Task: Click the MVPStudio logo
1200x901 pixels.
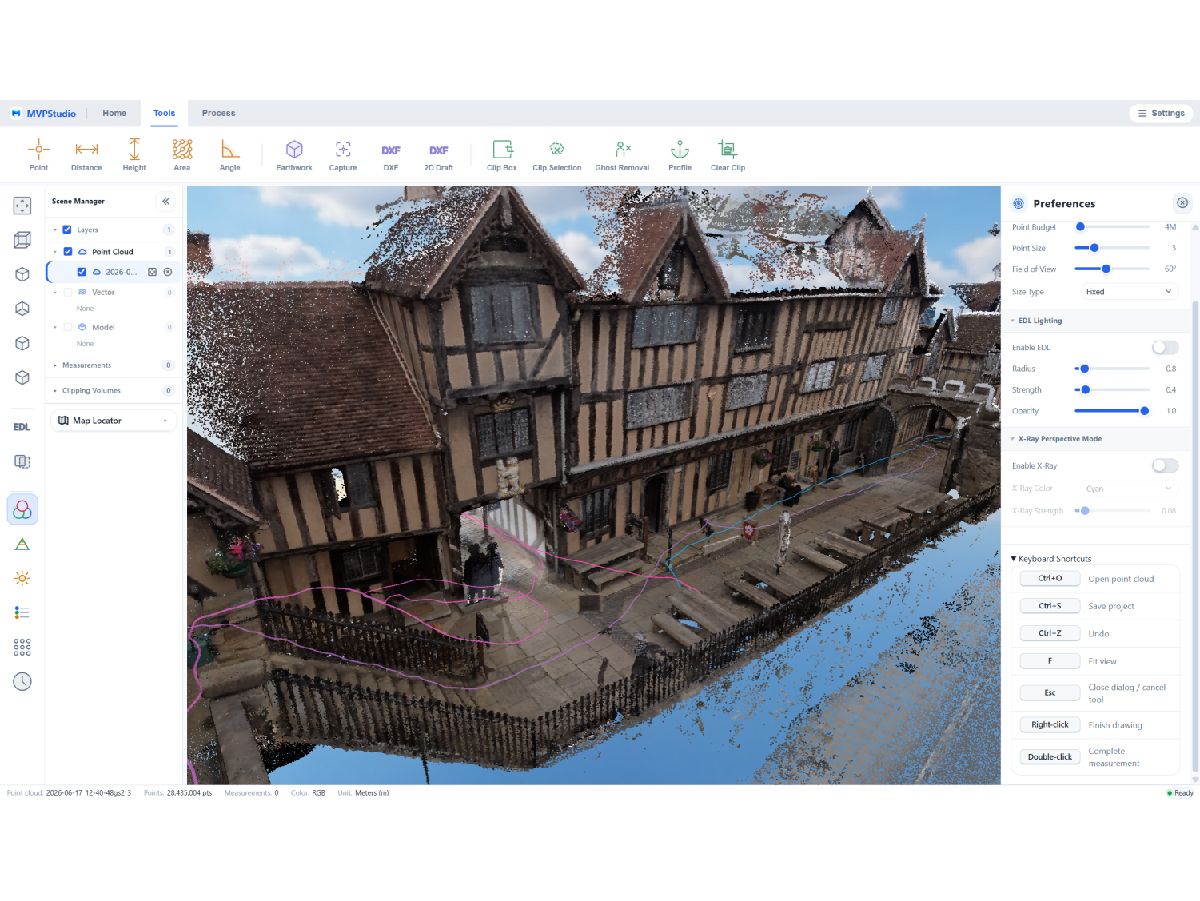Action: (x=44, y=113)
